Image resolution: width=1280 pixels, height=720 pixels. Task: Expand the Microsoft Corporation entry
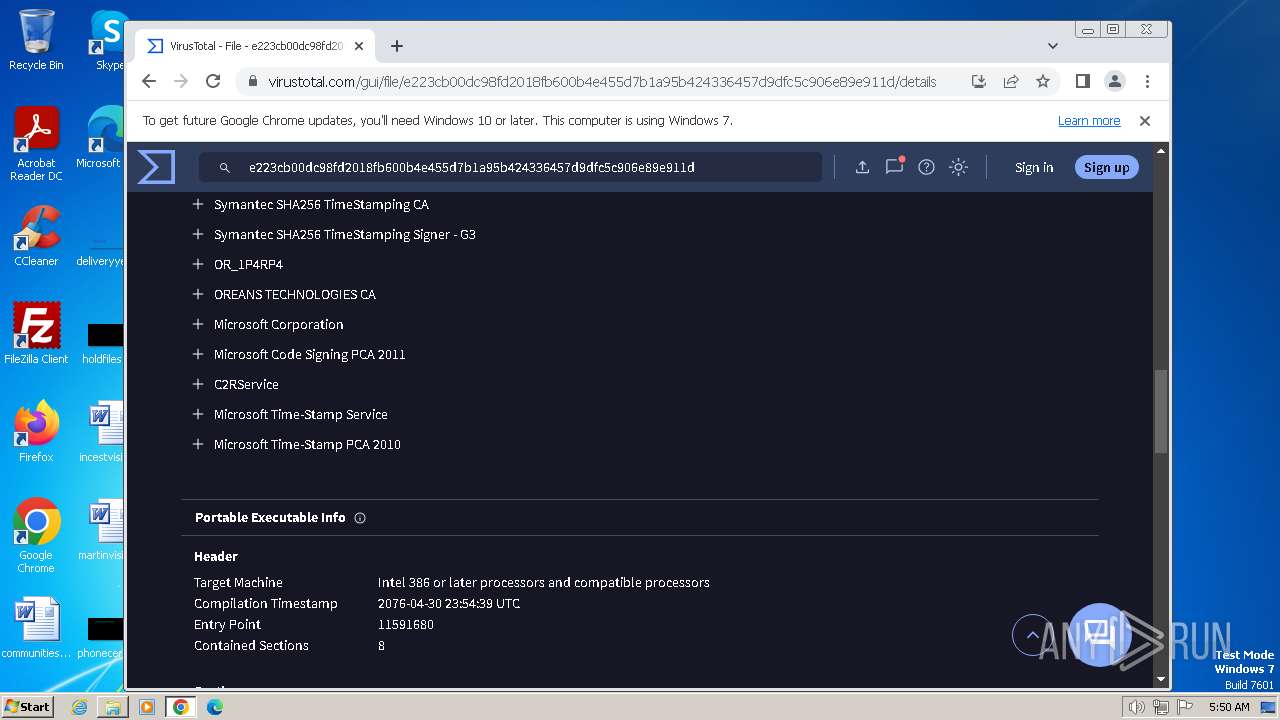pyautogui.click(x=198, y=324)
